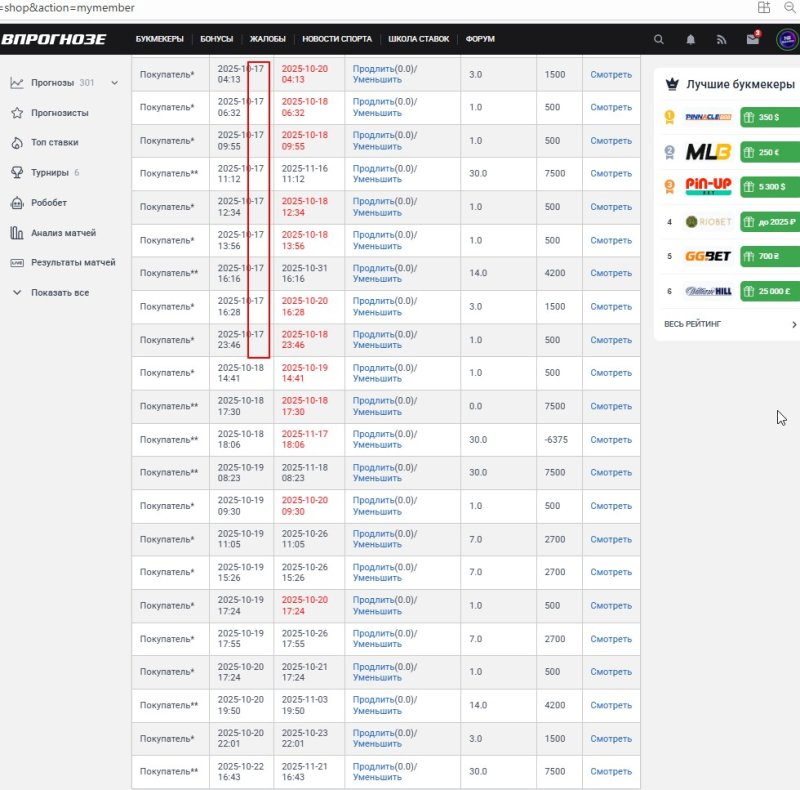
Task: Open the БУКМЕКЕРЫ menu
Action: [160, 40]
